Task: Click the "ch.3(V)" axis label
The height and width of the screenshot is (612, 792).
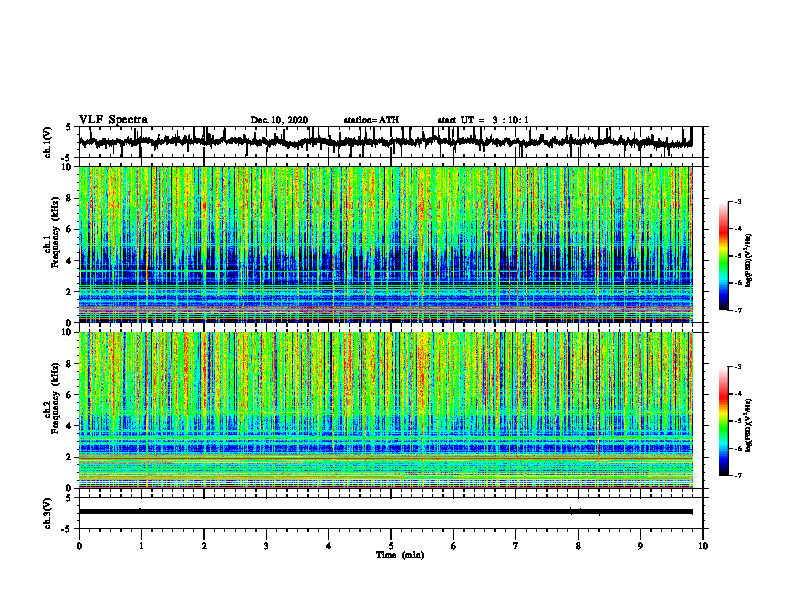Action: (x=48, y=513)
